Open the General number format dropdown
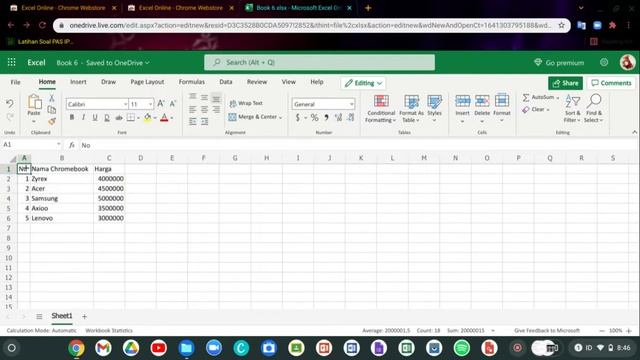 click(351, 104)
